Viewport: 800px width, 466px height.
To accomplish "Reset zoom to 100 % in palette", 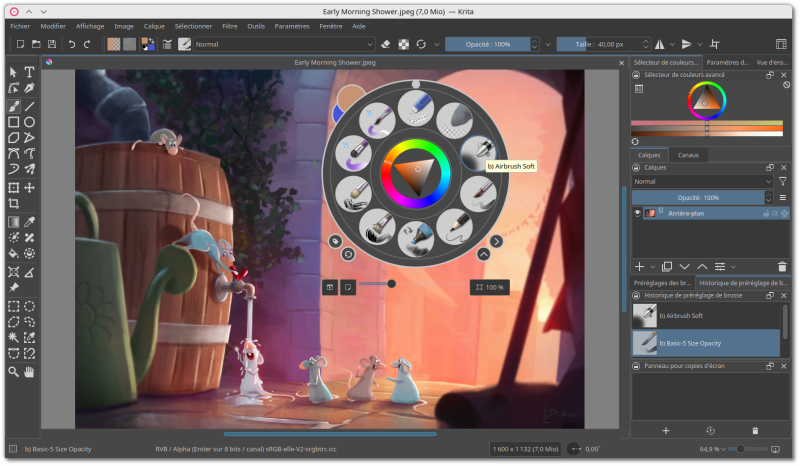I will 490,287.
